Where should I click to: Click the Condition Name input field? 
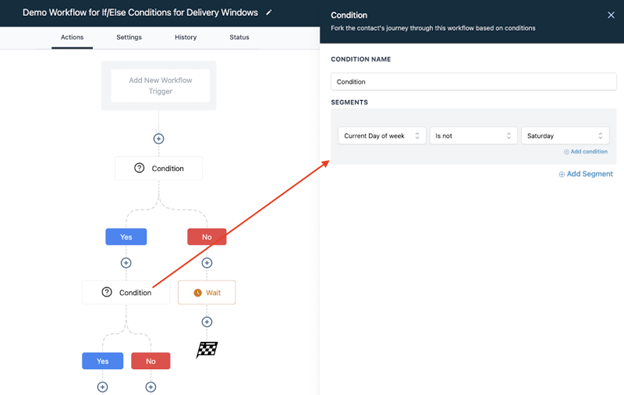[x=474, y=82]
